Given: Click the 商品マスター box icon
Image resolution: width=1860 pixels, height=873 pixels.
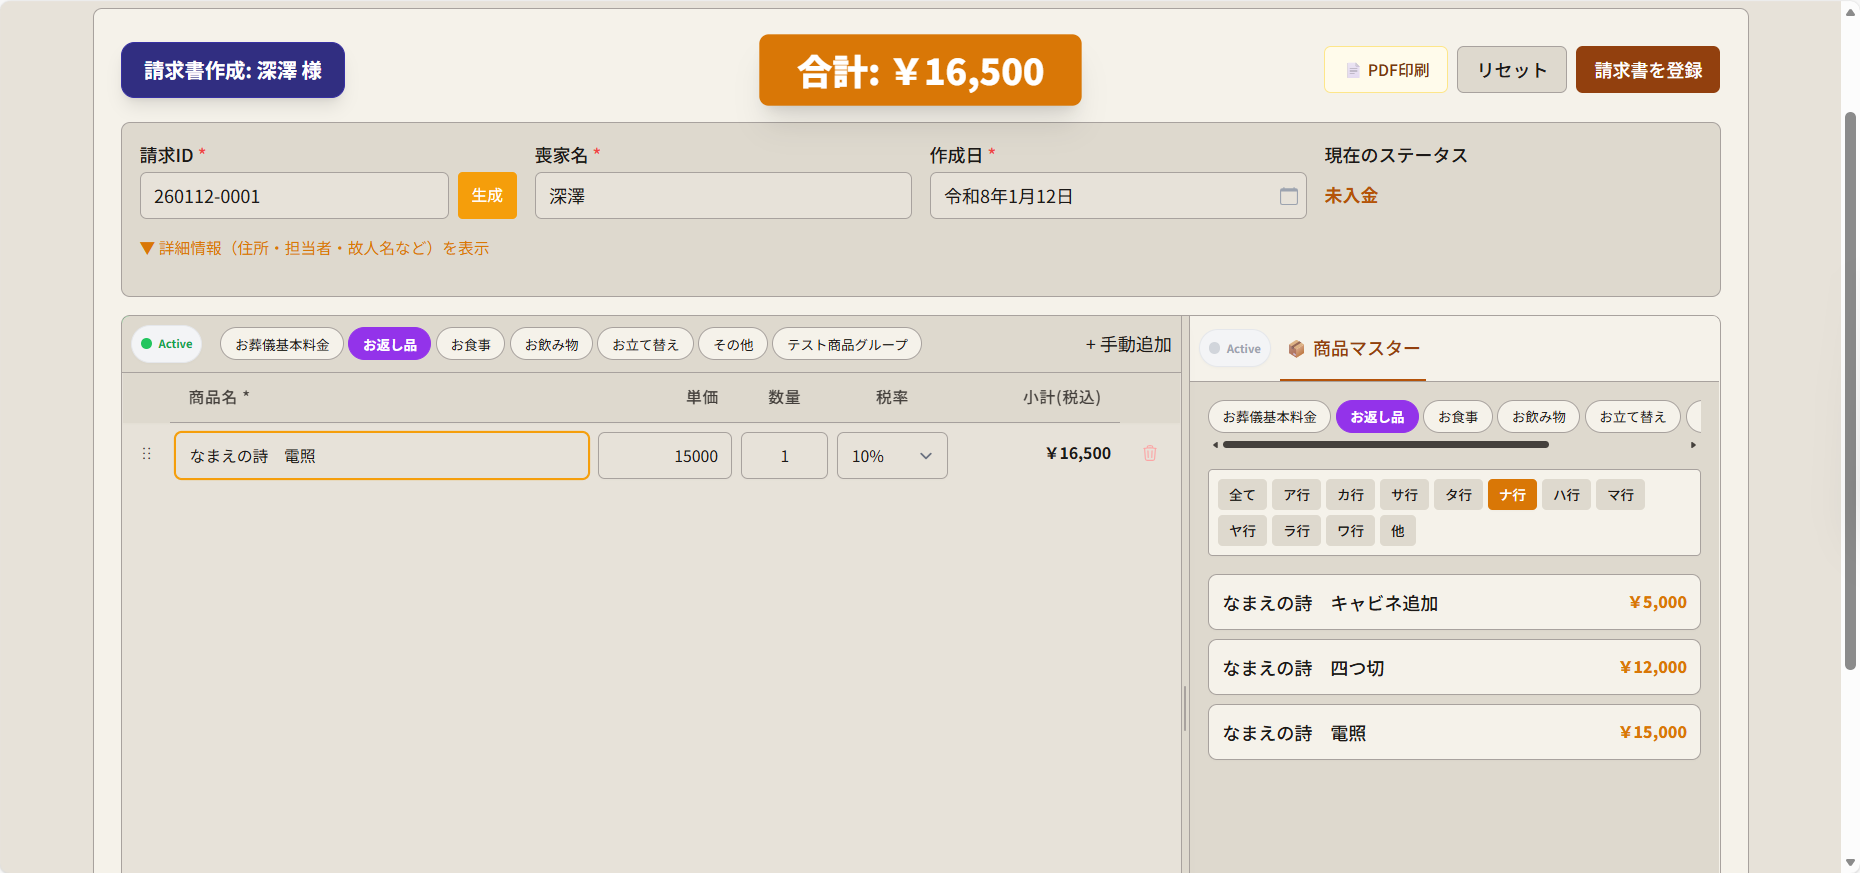Looking at the screenshot, I should pos(1296,349).
